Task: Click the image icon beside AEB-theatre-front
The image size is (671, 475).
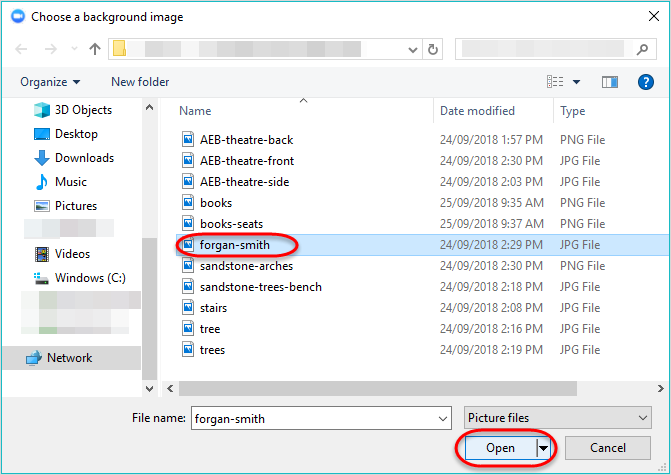Action: [x=188, y=160]
